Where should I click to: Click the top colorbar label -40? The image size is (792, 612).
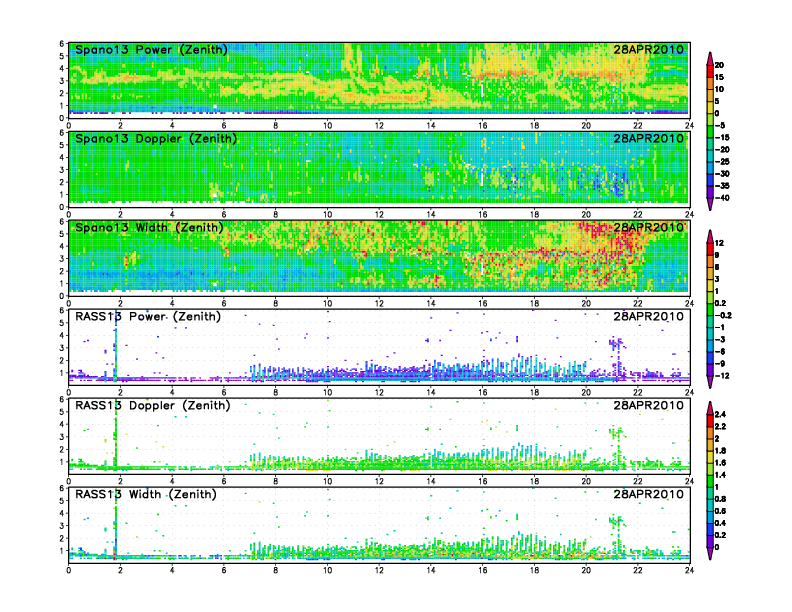[x=722, y=198]
